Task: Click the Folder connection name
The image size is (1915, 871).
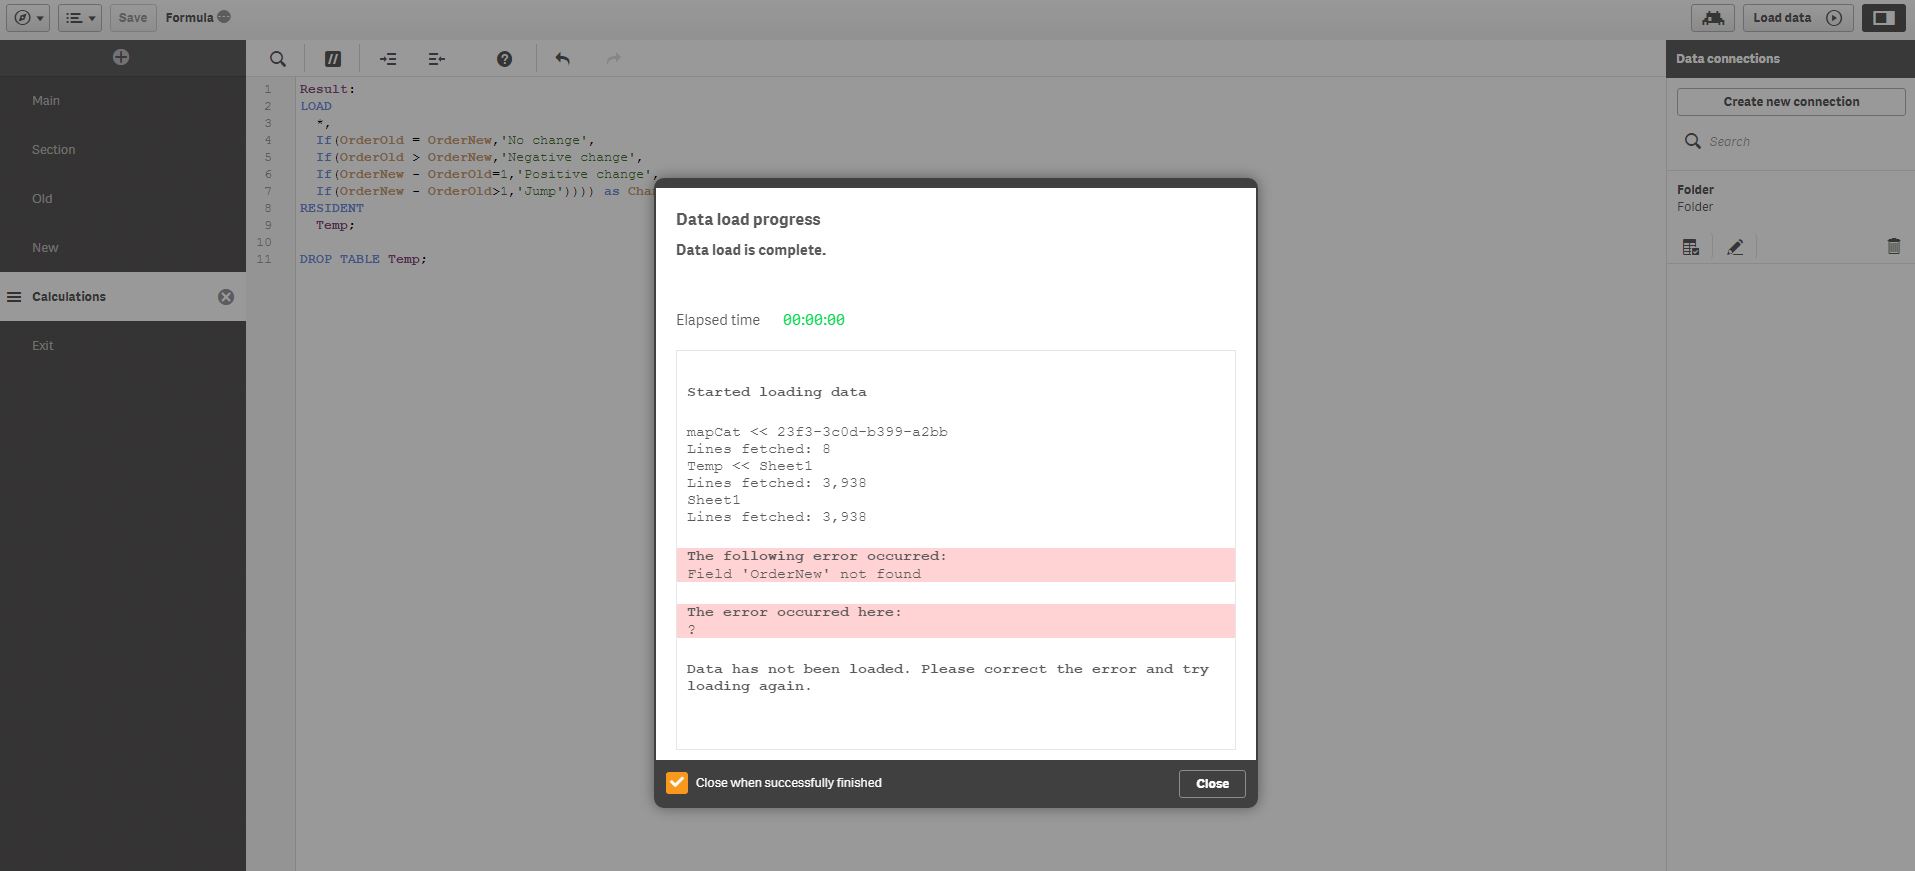Action: click(x=1695, y=190)
